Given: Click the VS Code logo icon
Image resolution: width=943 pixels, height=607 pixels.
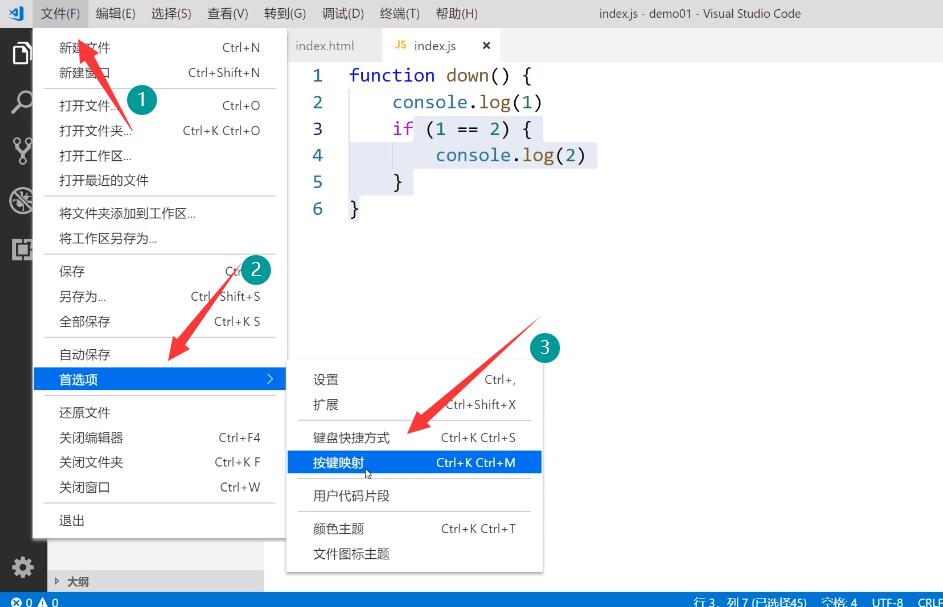Looking at the screenshot, I should (x=16, y=13).
